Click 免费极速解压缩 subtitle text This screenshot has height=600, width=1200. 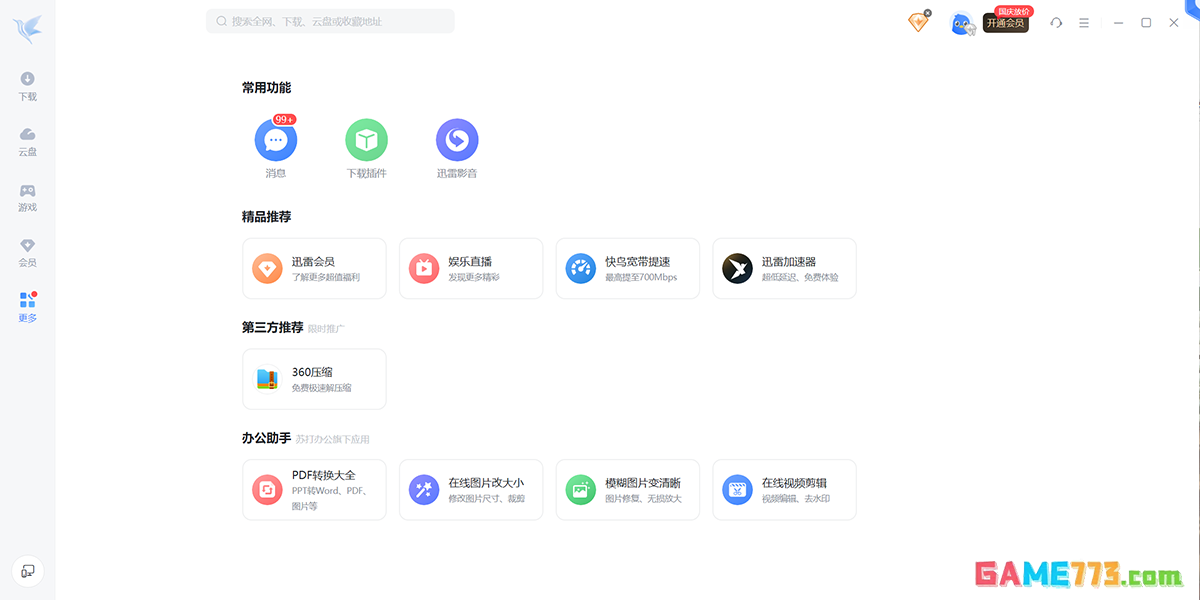coord(322,388)
